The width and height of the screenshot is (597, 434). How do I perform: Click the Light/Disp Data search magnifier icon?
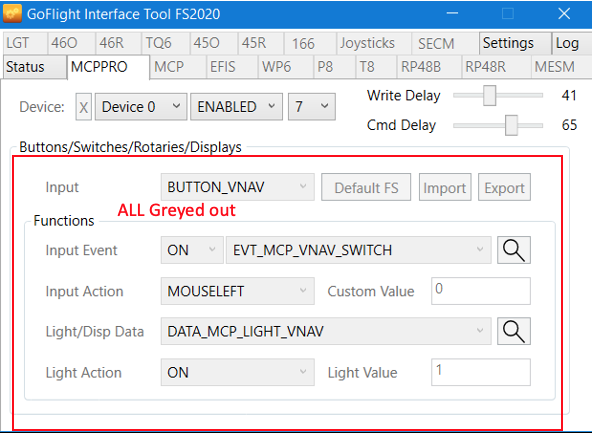tap(514, 331)
